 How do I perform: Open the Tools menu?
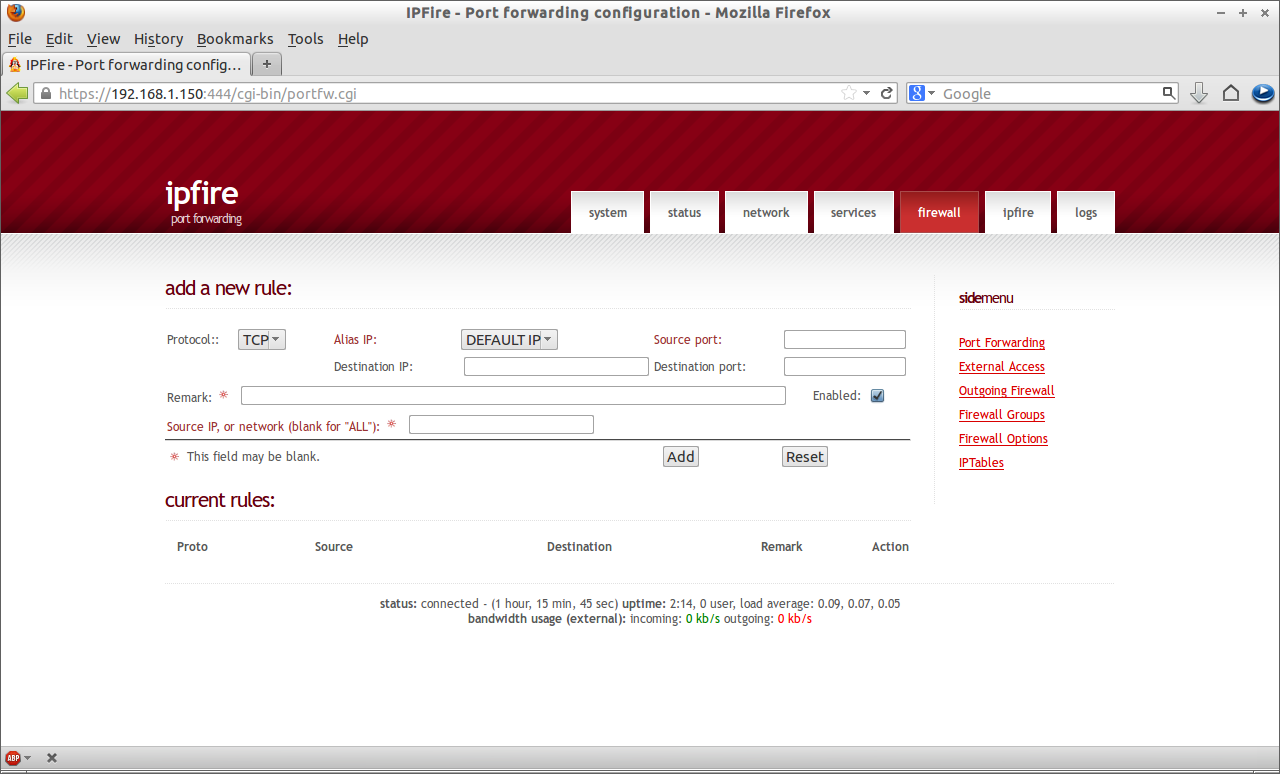pos(305,39)
